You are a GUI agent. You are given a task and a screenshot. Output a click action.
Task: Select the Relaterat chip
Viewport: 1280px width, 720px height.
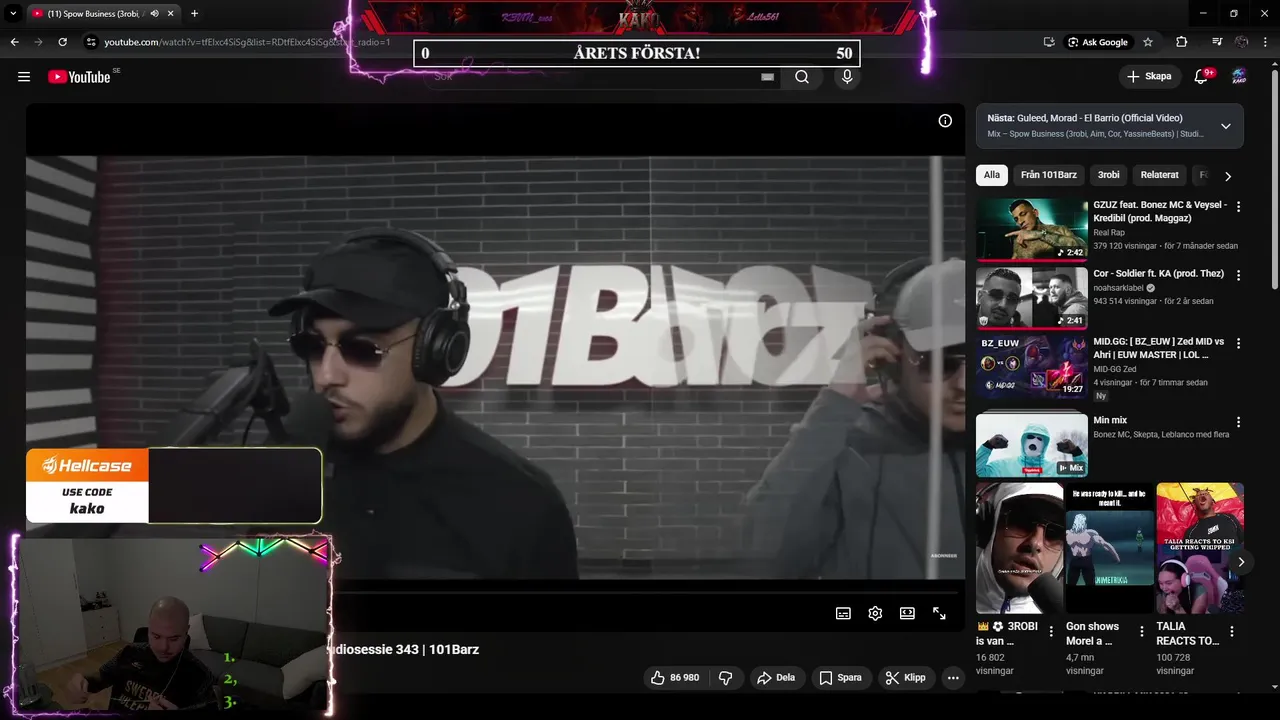click(1160, 175)
